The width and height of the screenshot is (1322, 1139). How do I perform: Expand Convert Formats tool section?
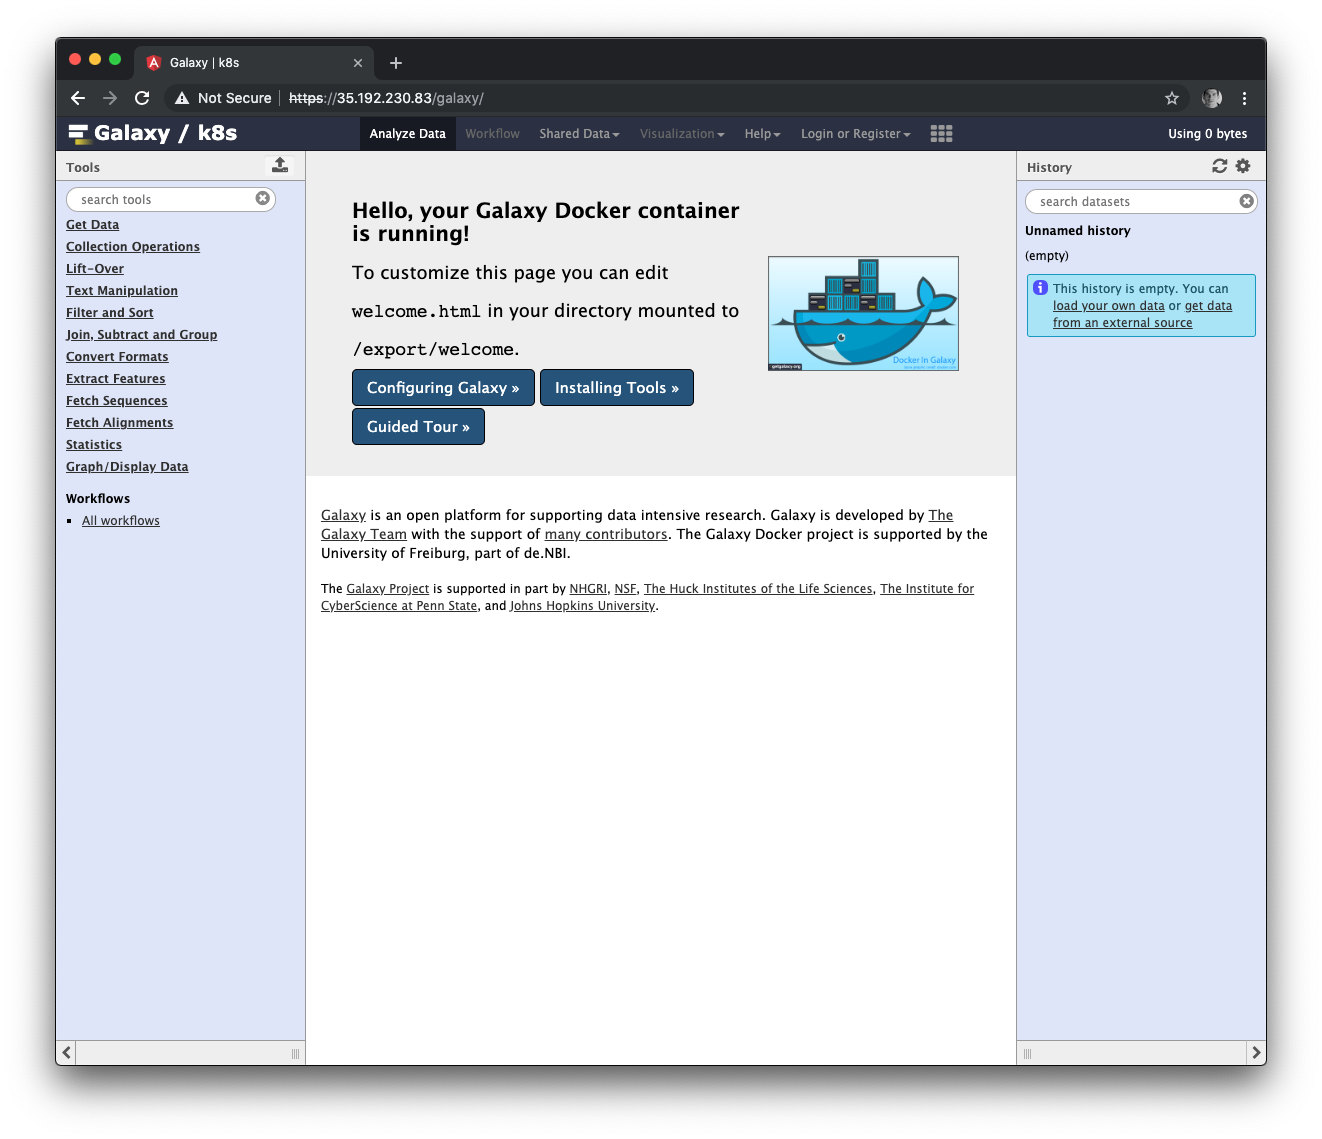[x=117, y=357]
